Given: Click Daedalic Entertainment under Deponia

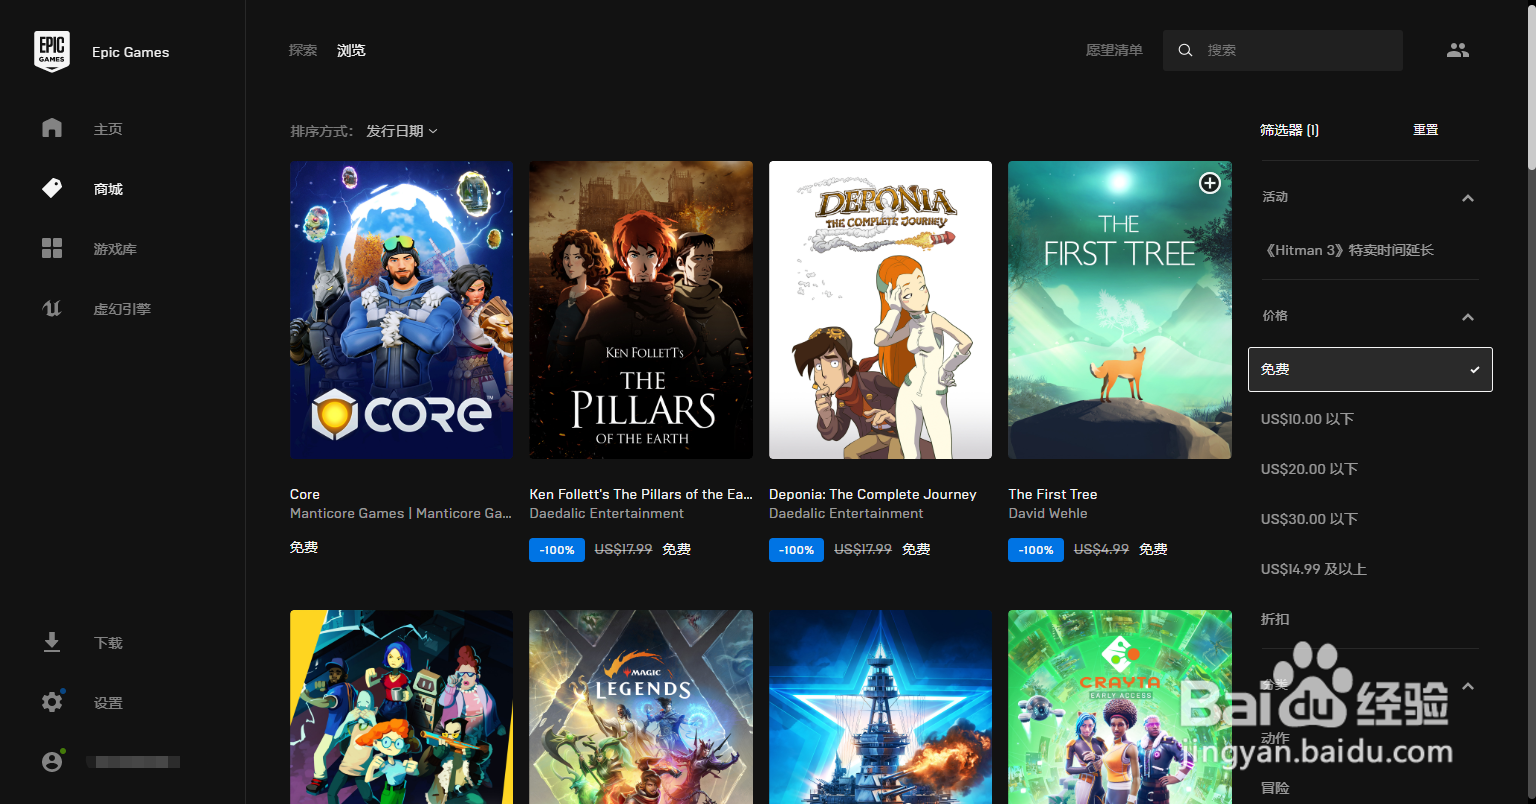Looking at the screenshot, I should coord(846,513).
